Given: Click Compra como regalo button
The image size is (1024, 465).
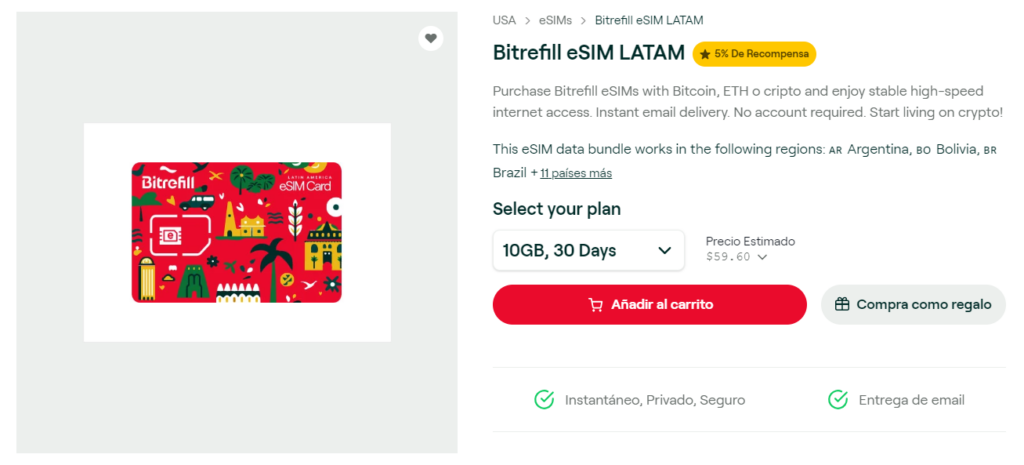Looking at the screenshot, I should (x=913, y=304).
